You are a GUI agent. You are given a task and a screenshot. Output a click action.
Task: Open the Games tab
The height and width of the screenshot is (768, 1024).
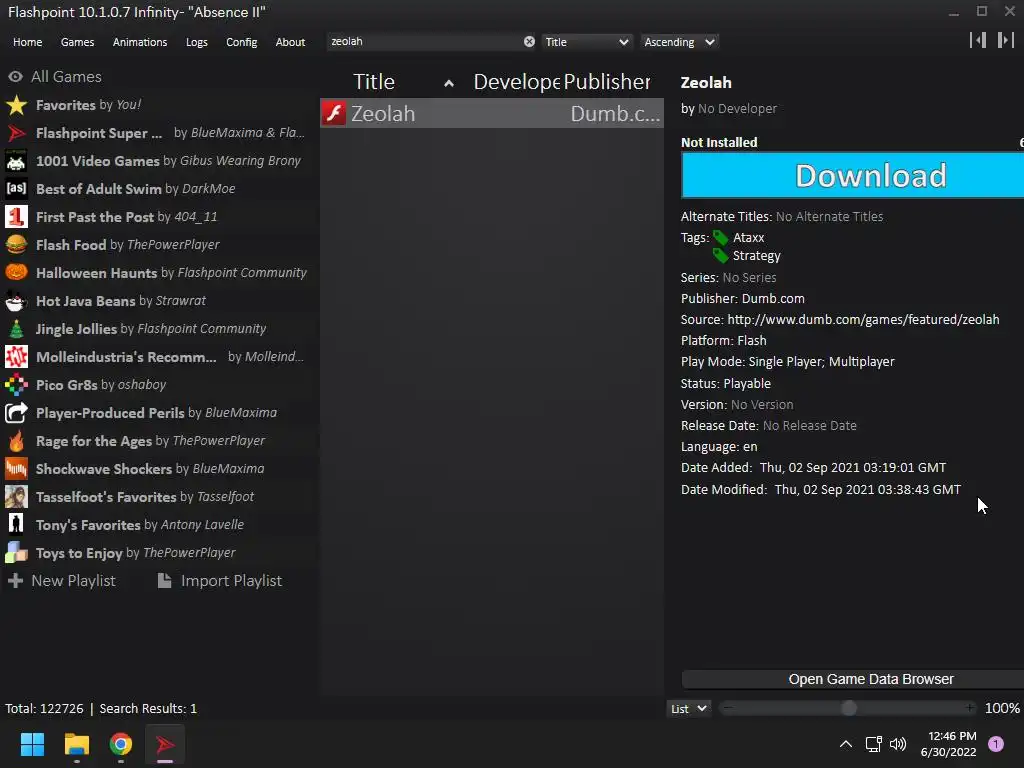[x=77, y=42]
